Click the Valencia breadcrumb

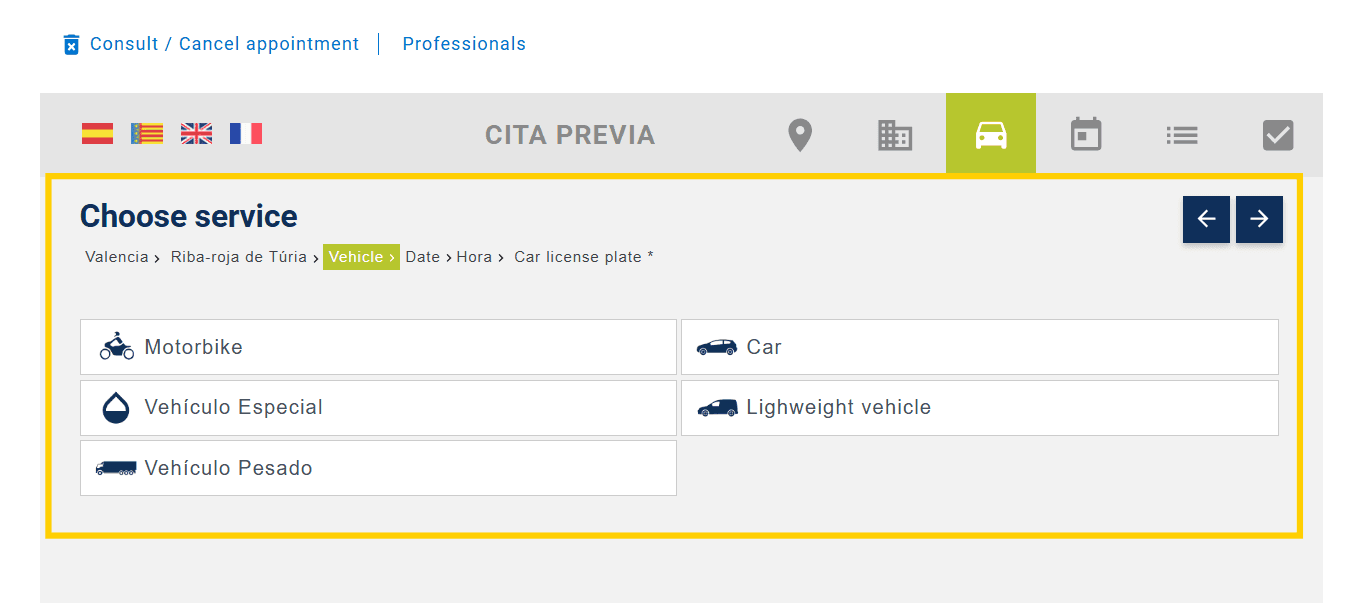[x=117, y=257]
